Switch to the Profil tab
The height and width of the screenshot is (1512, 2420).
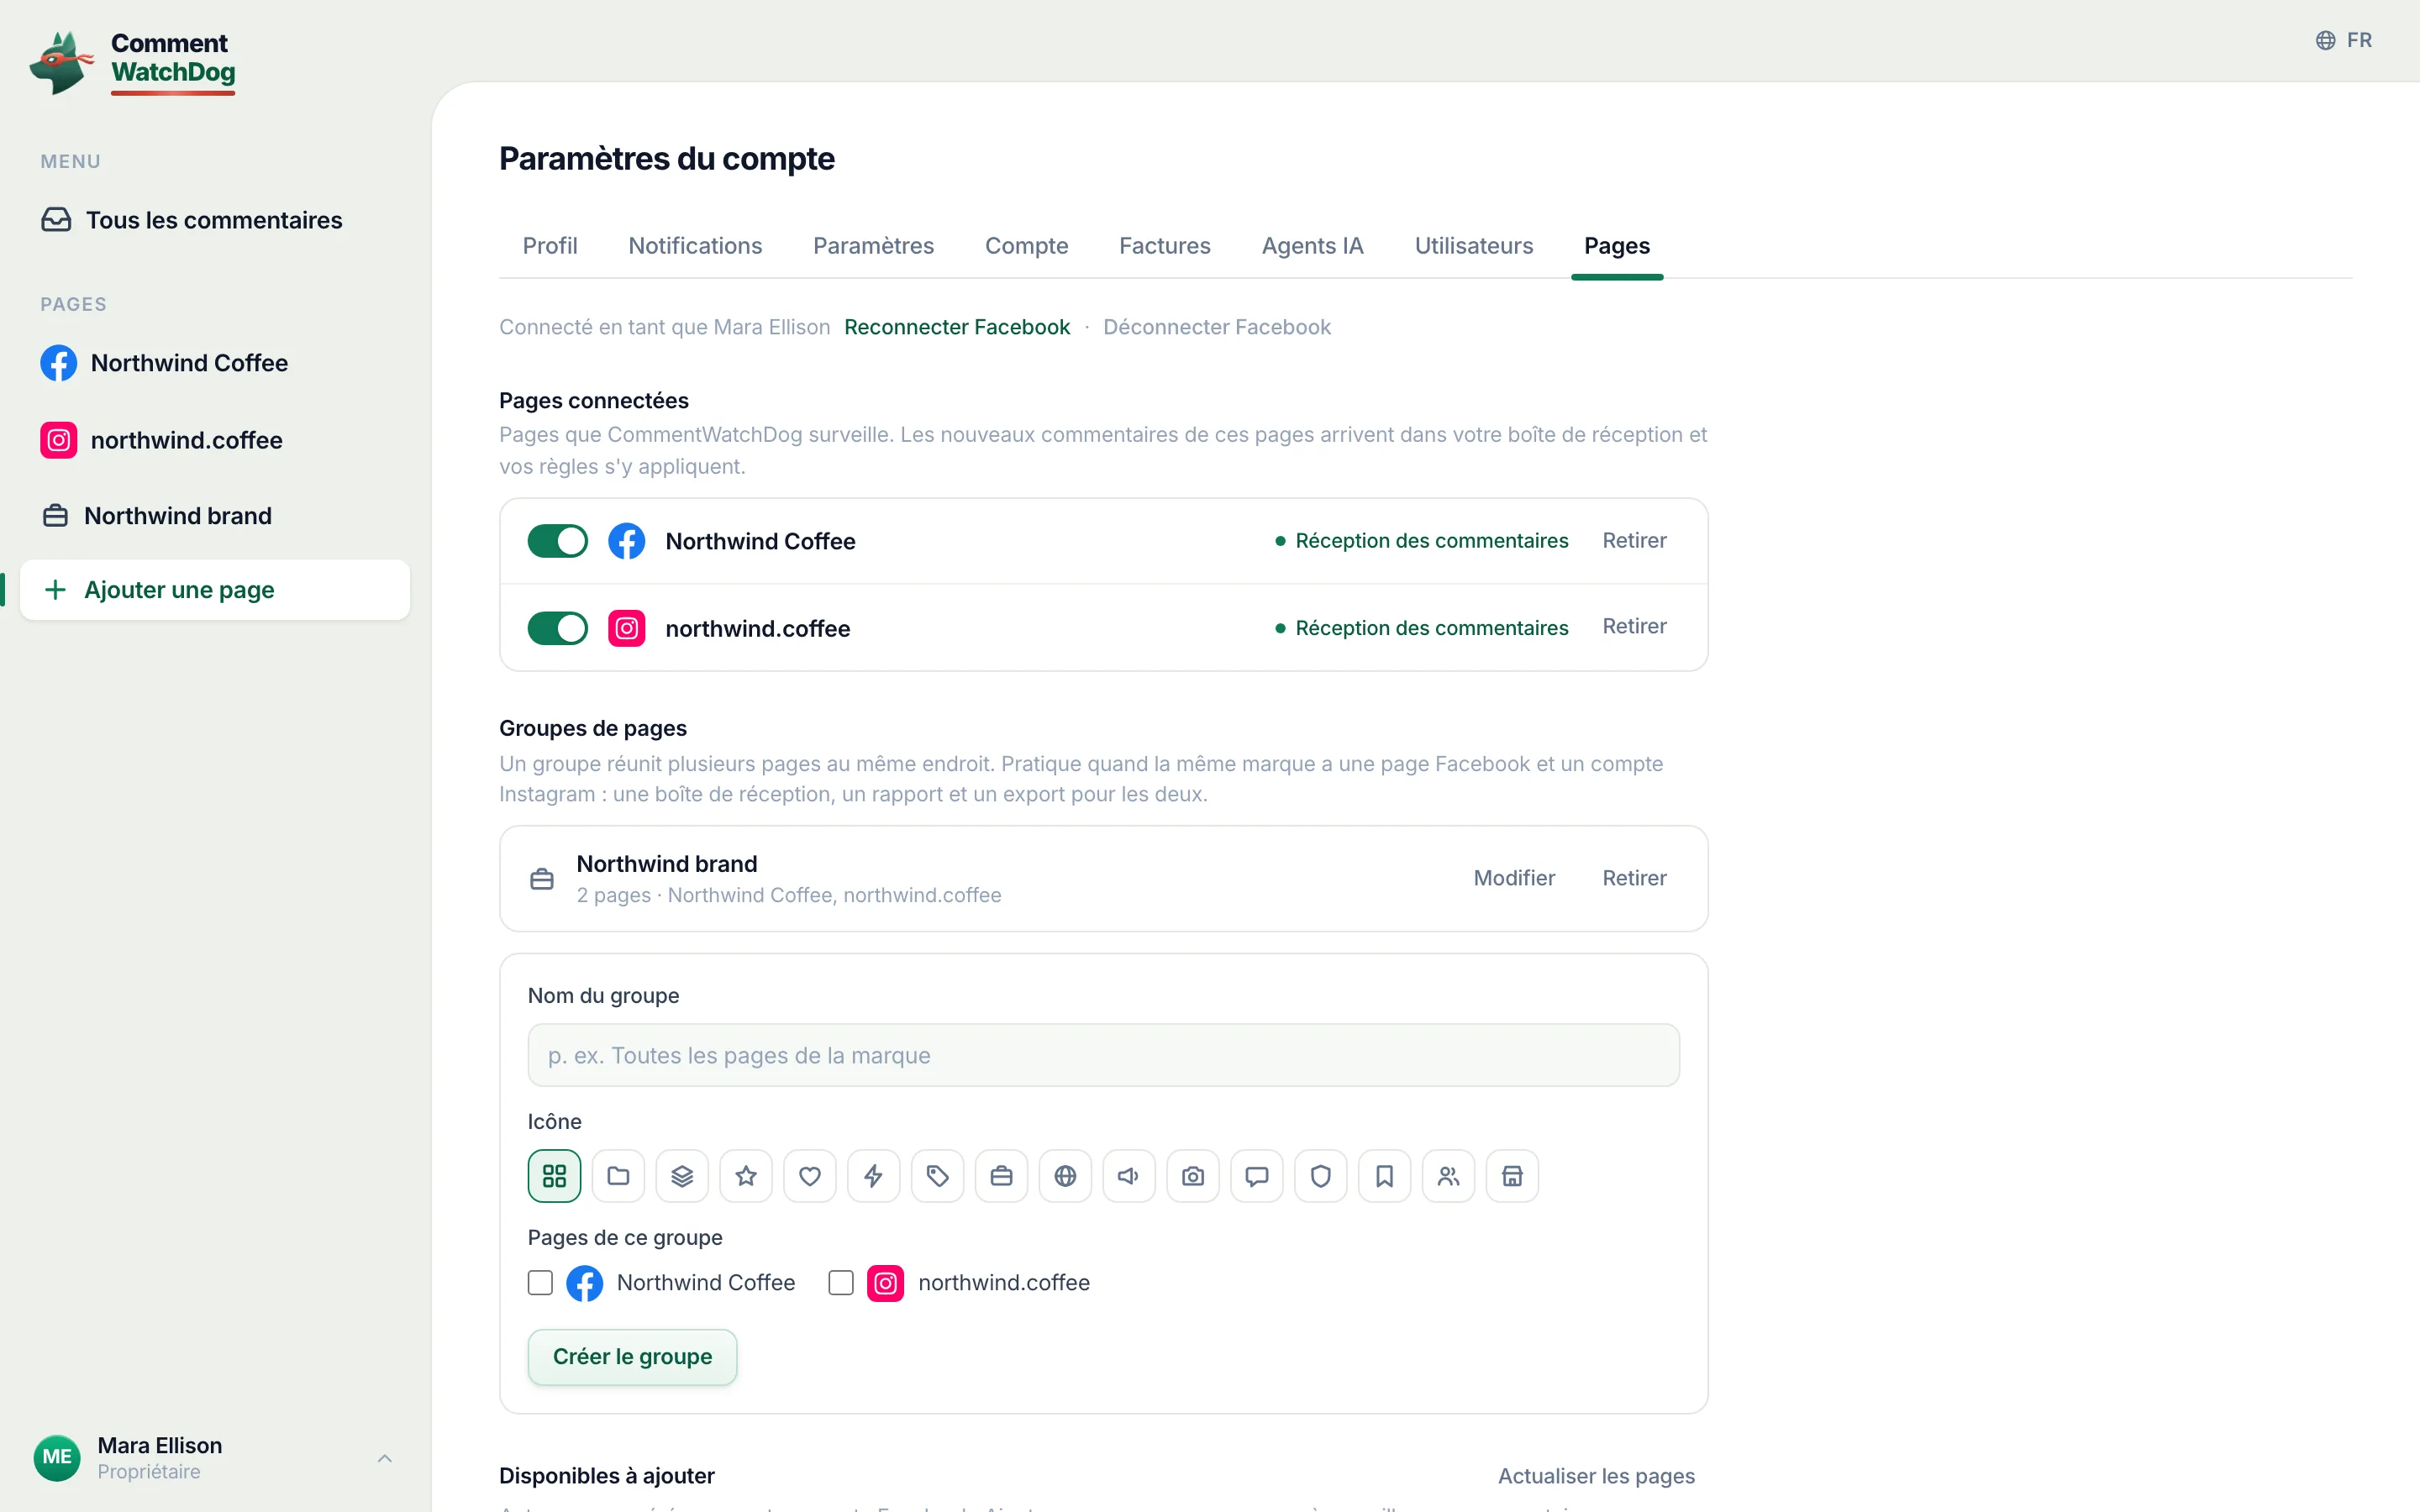(550, 246)
